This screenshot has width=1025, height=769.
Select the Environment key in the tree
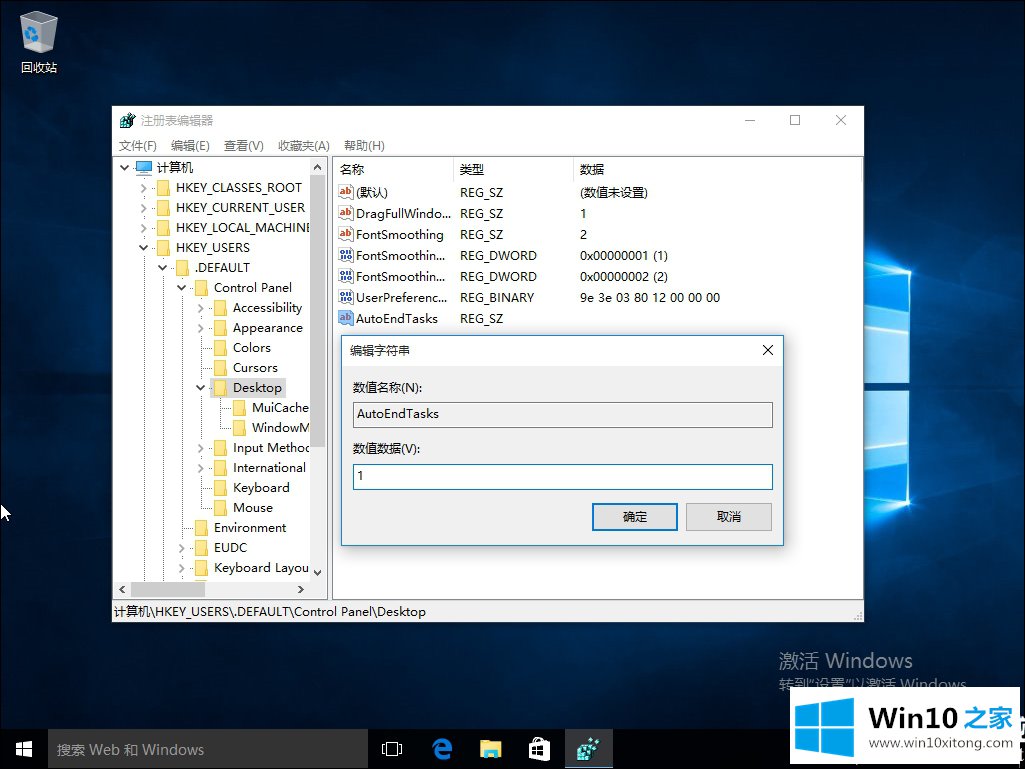click(x=250, y=528)
